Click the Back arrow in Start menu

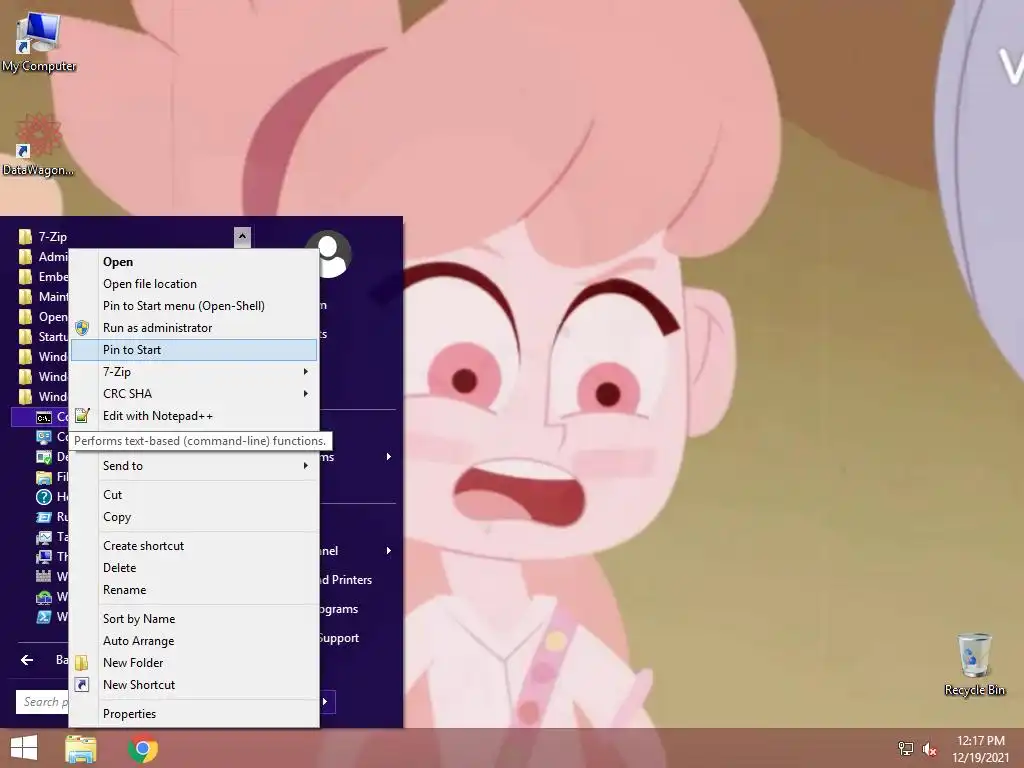(x=27, y=660)
